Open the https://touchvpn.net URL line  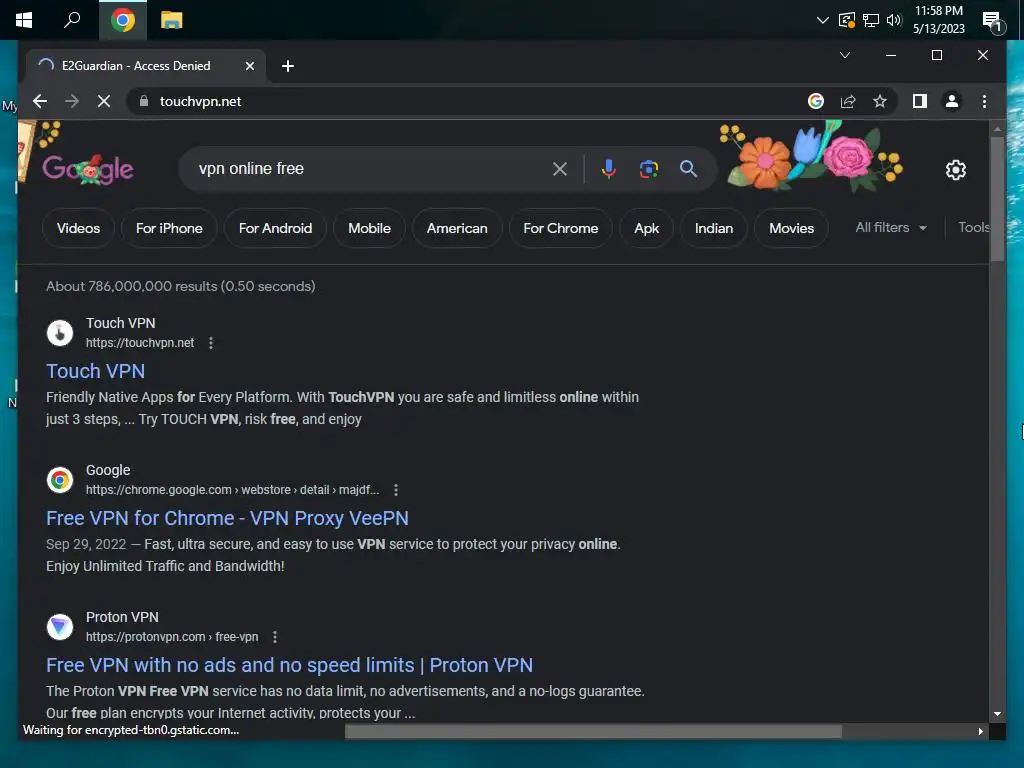[x=140, y=343]
